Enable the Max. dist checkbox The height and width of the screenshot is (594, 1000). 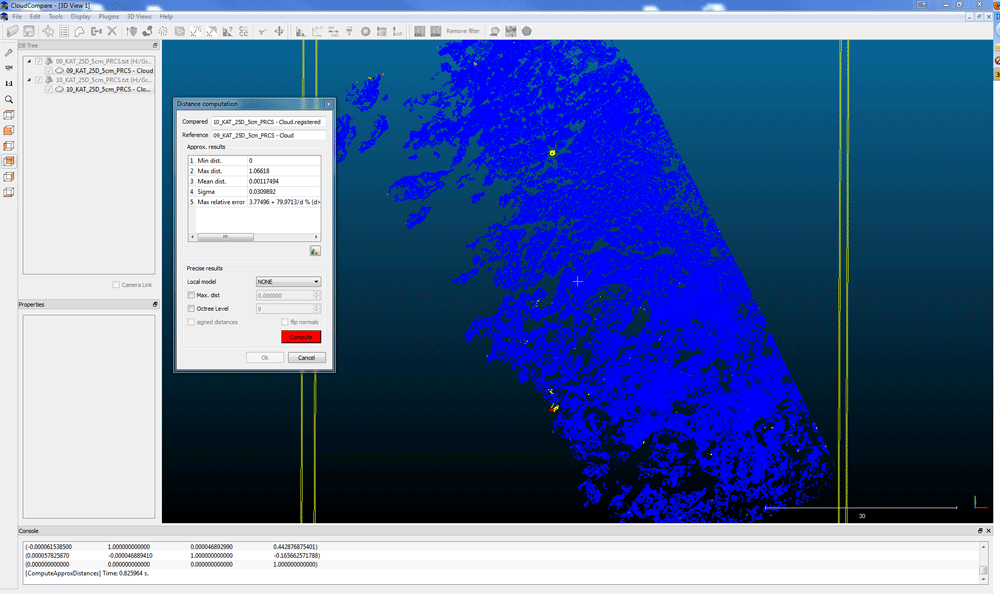pyautogui.click(x=190, y=295)
